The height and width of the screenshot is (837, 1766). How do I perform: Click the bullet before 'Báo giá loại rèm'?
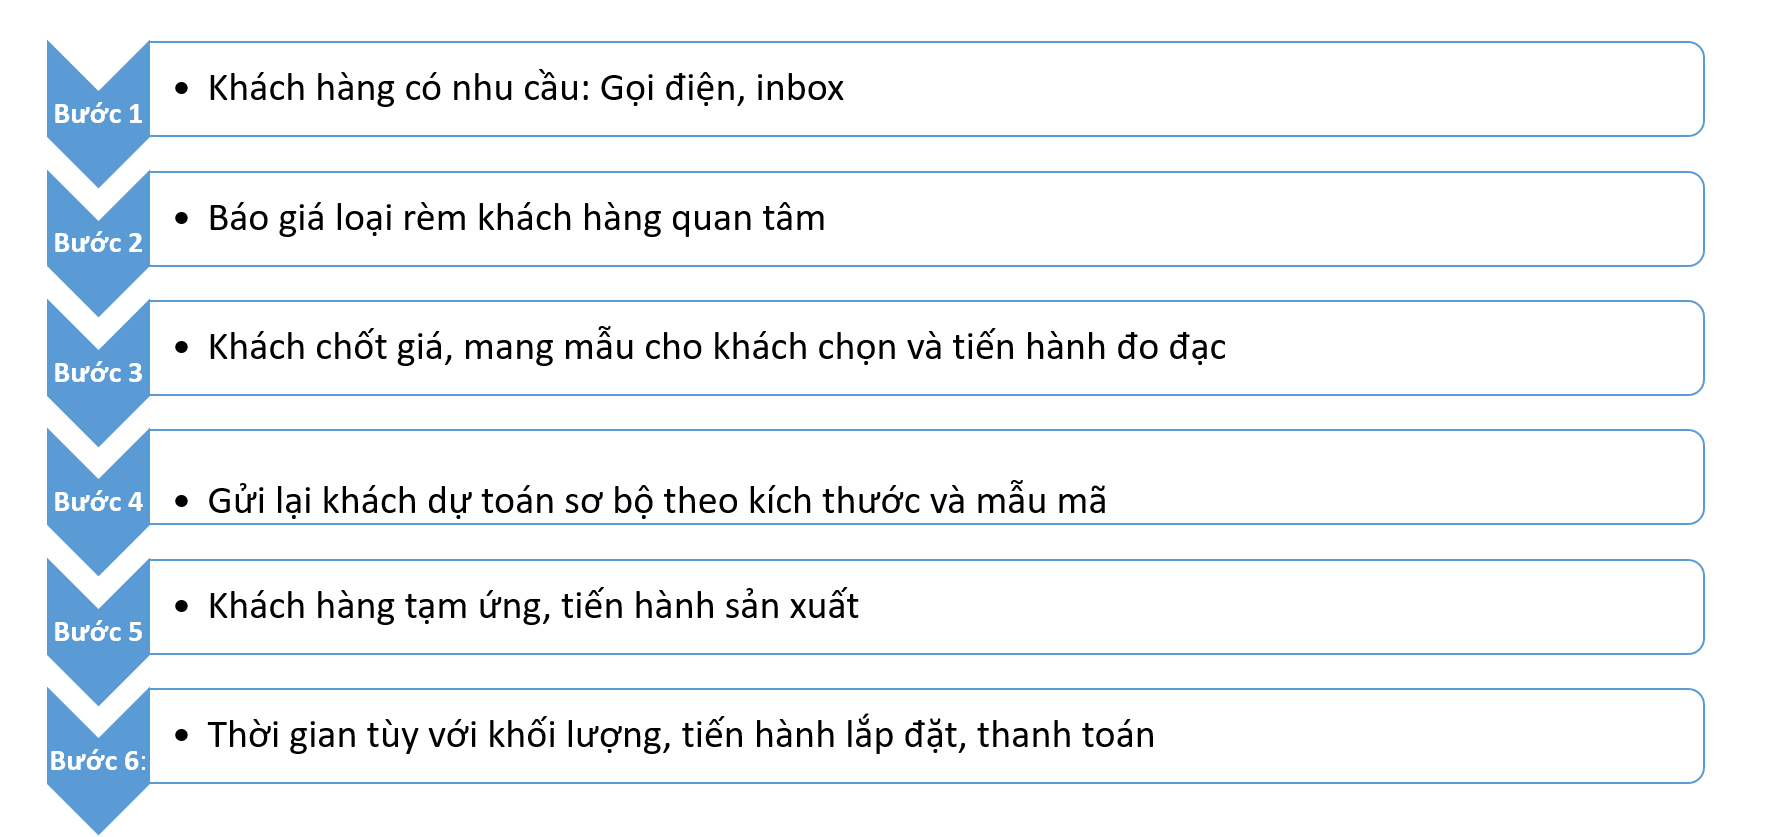tap(181, 219)
